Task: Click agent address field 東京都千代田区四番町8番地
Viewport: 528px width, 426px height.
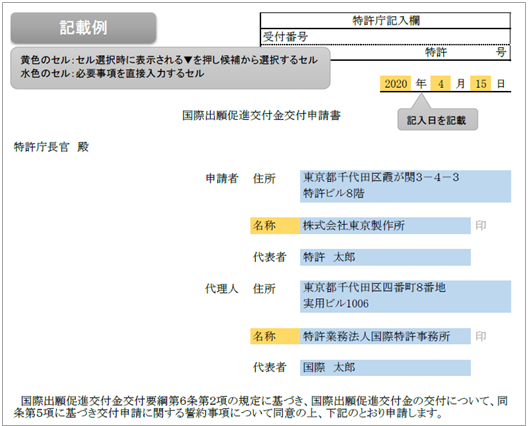Action: 405,296
